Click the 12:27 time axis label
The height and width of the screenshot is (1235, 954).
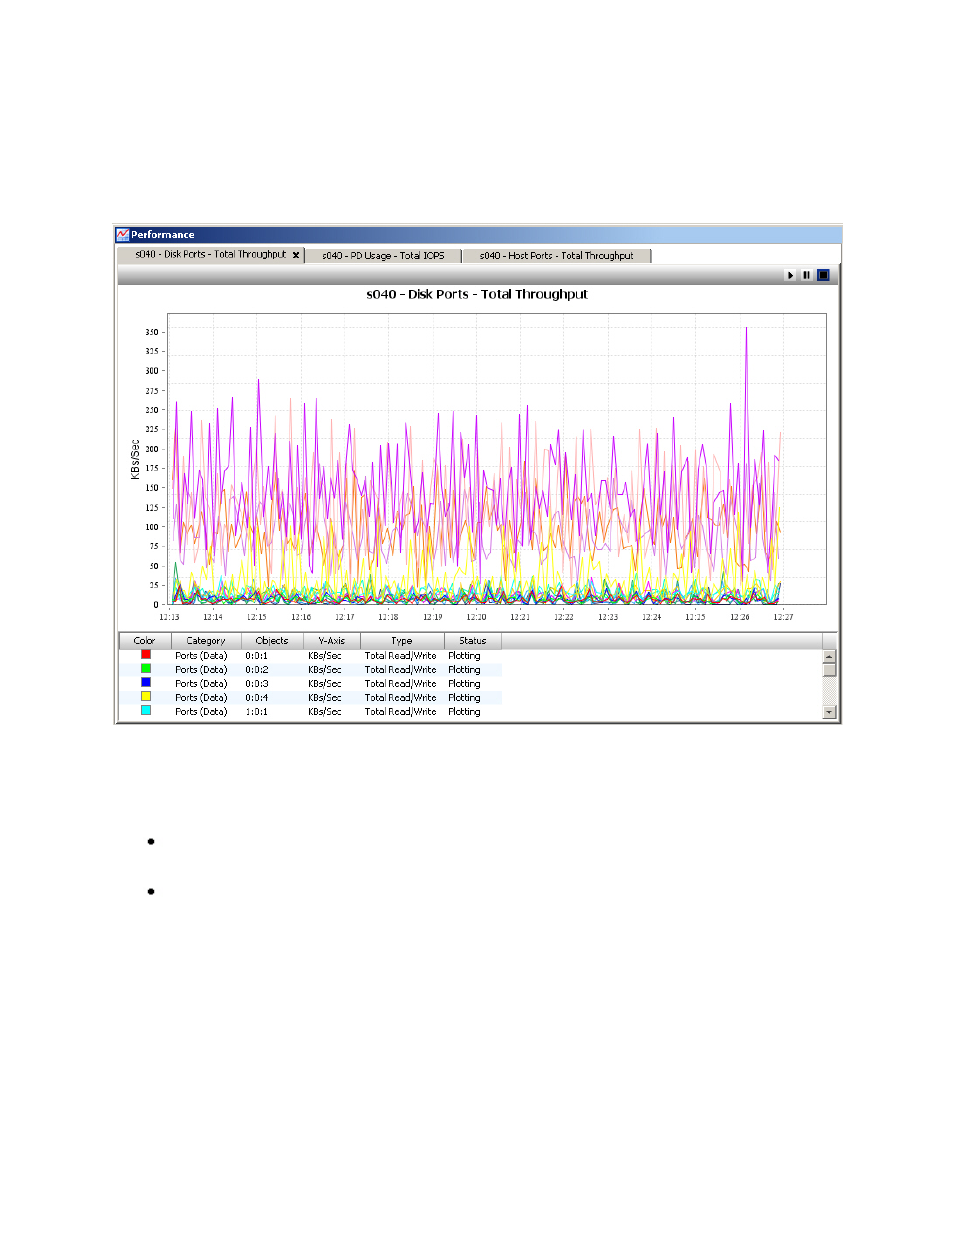pos(783,617)
